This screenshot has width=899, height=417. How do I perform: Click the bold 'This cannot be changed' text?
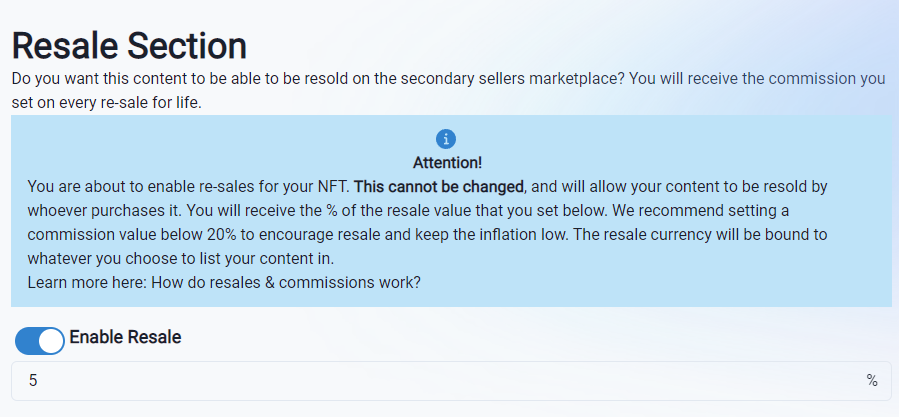(x=439, y=186)
